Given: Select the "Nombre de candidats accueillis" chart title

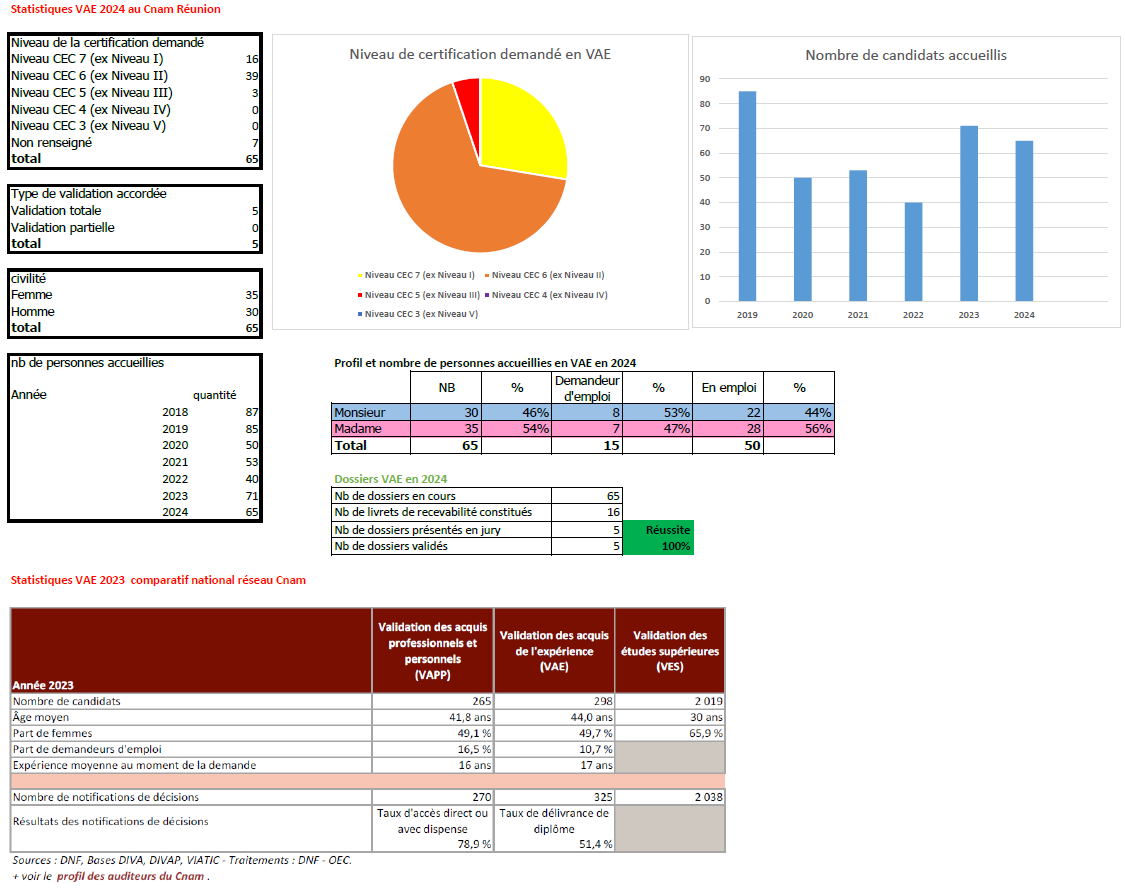Looking at the screenshot, I should (x=906, y=55).
